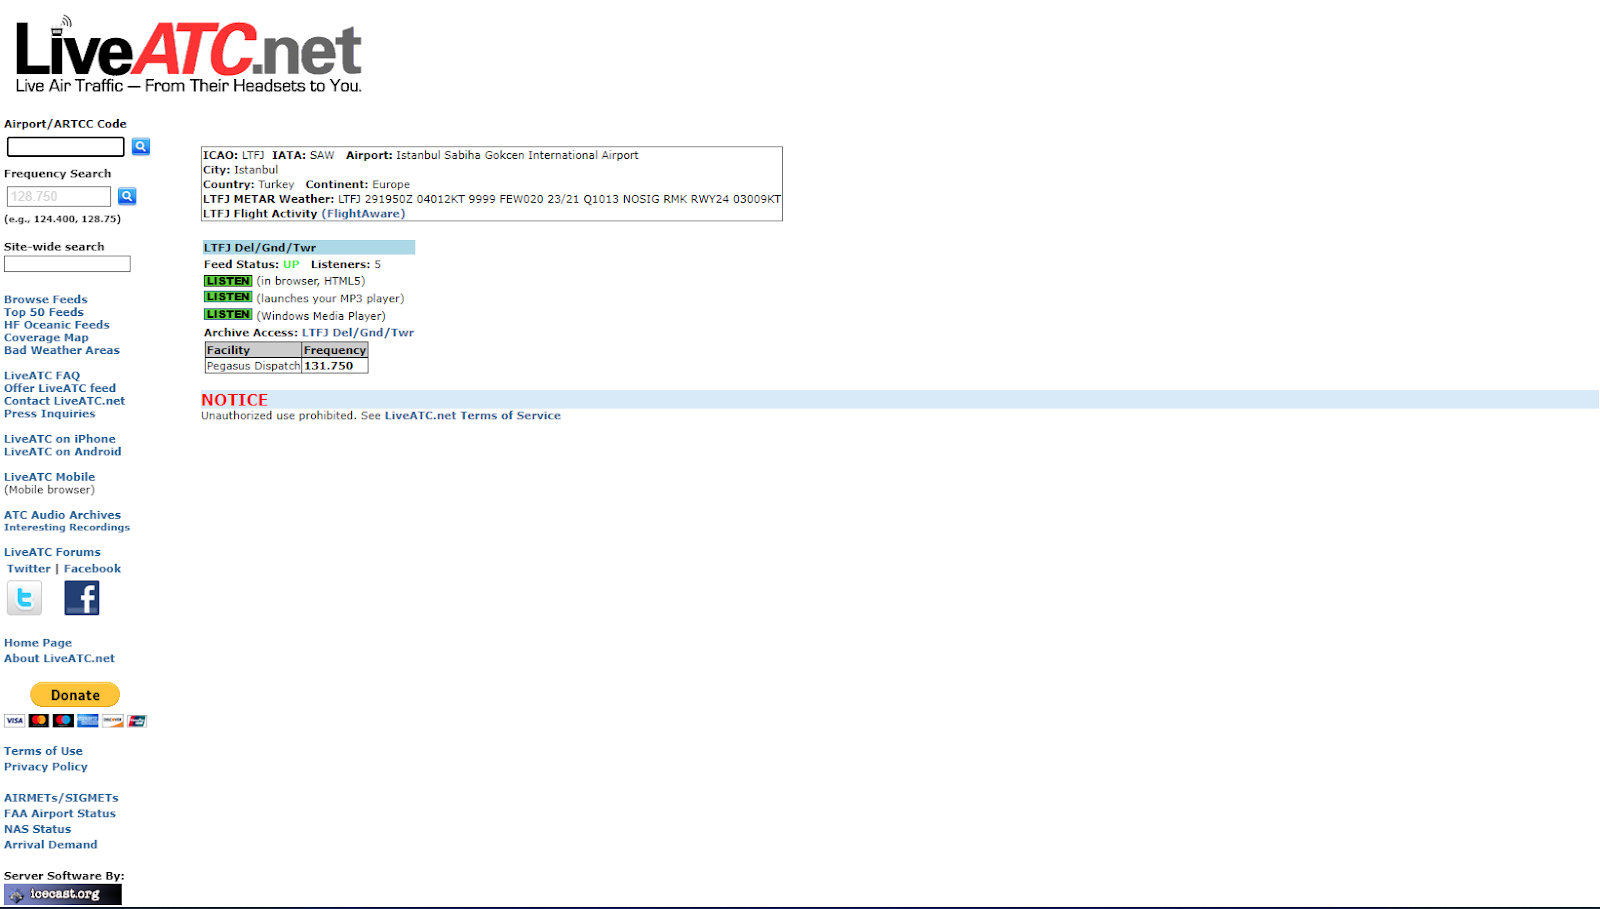This screenshot has height=909, width=1600.
Task: Open HF Oceanic Feeds
Action: (57, 325)
